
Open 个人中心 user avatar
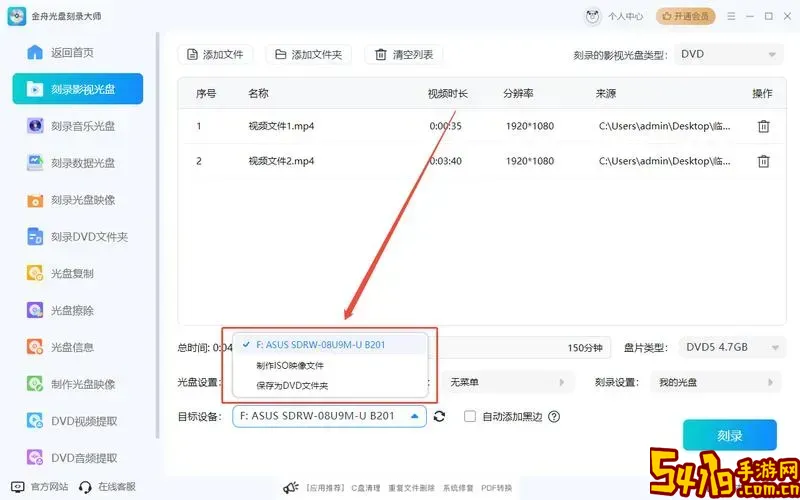[x=592, y=16]
